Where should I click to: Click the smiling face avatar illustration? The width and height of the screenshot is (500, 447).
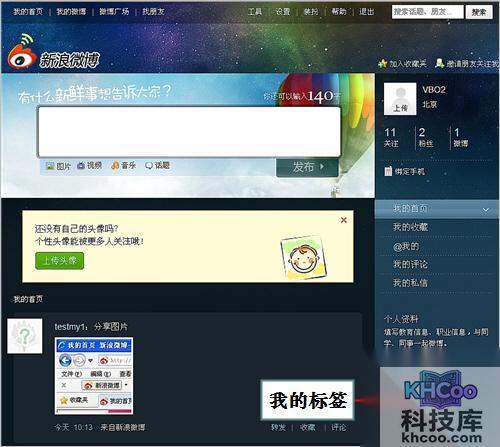point(304,258)
